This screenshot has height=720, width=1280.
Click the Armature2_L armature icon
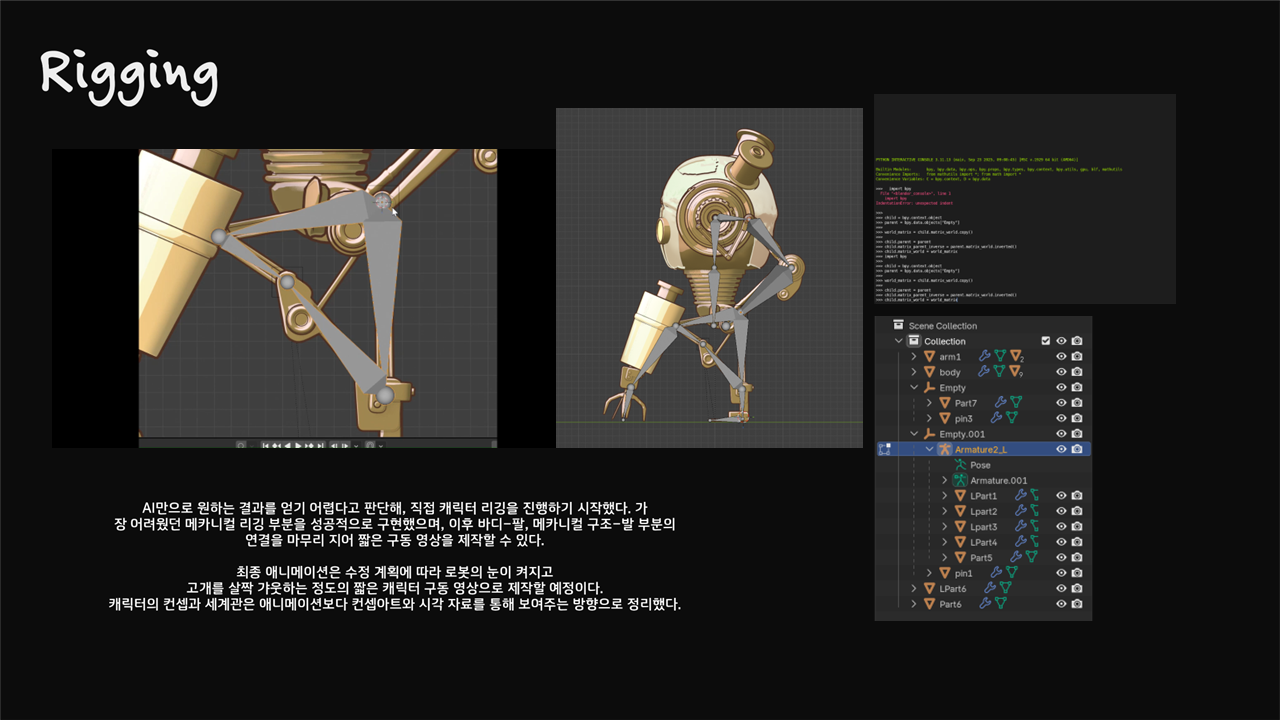(945, 449)
